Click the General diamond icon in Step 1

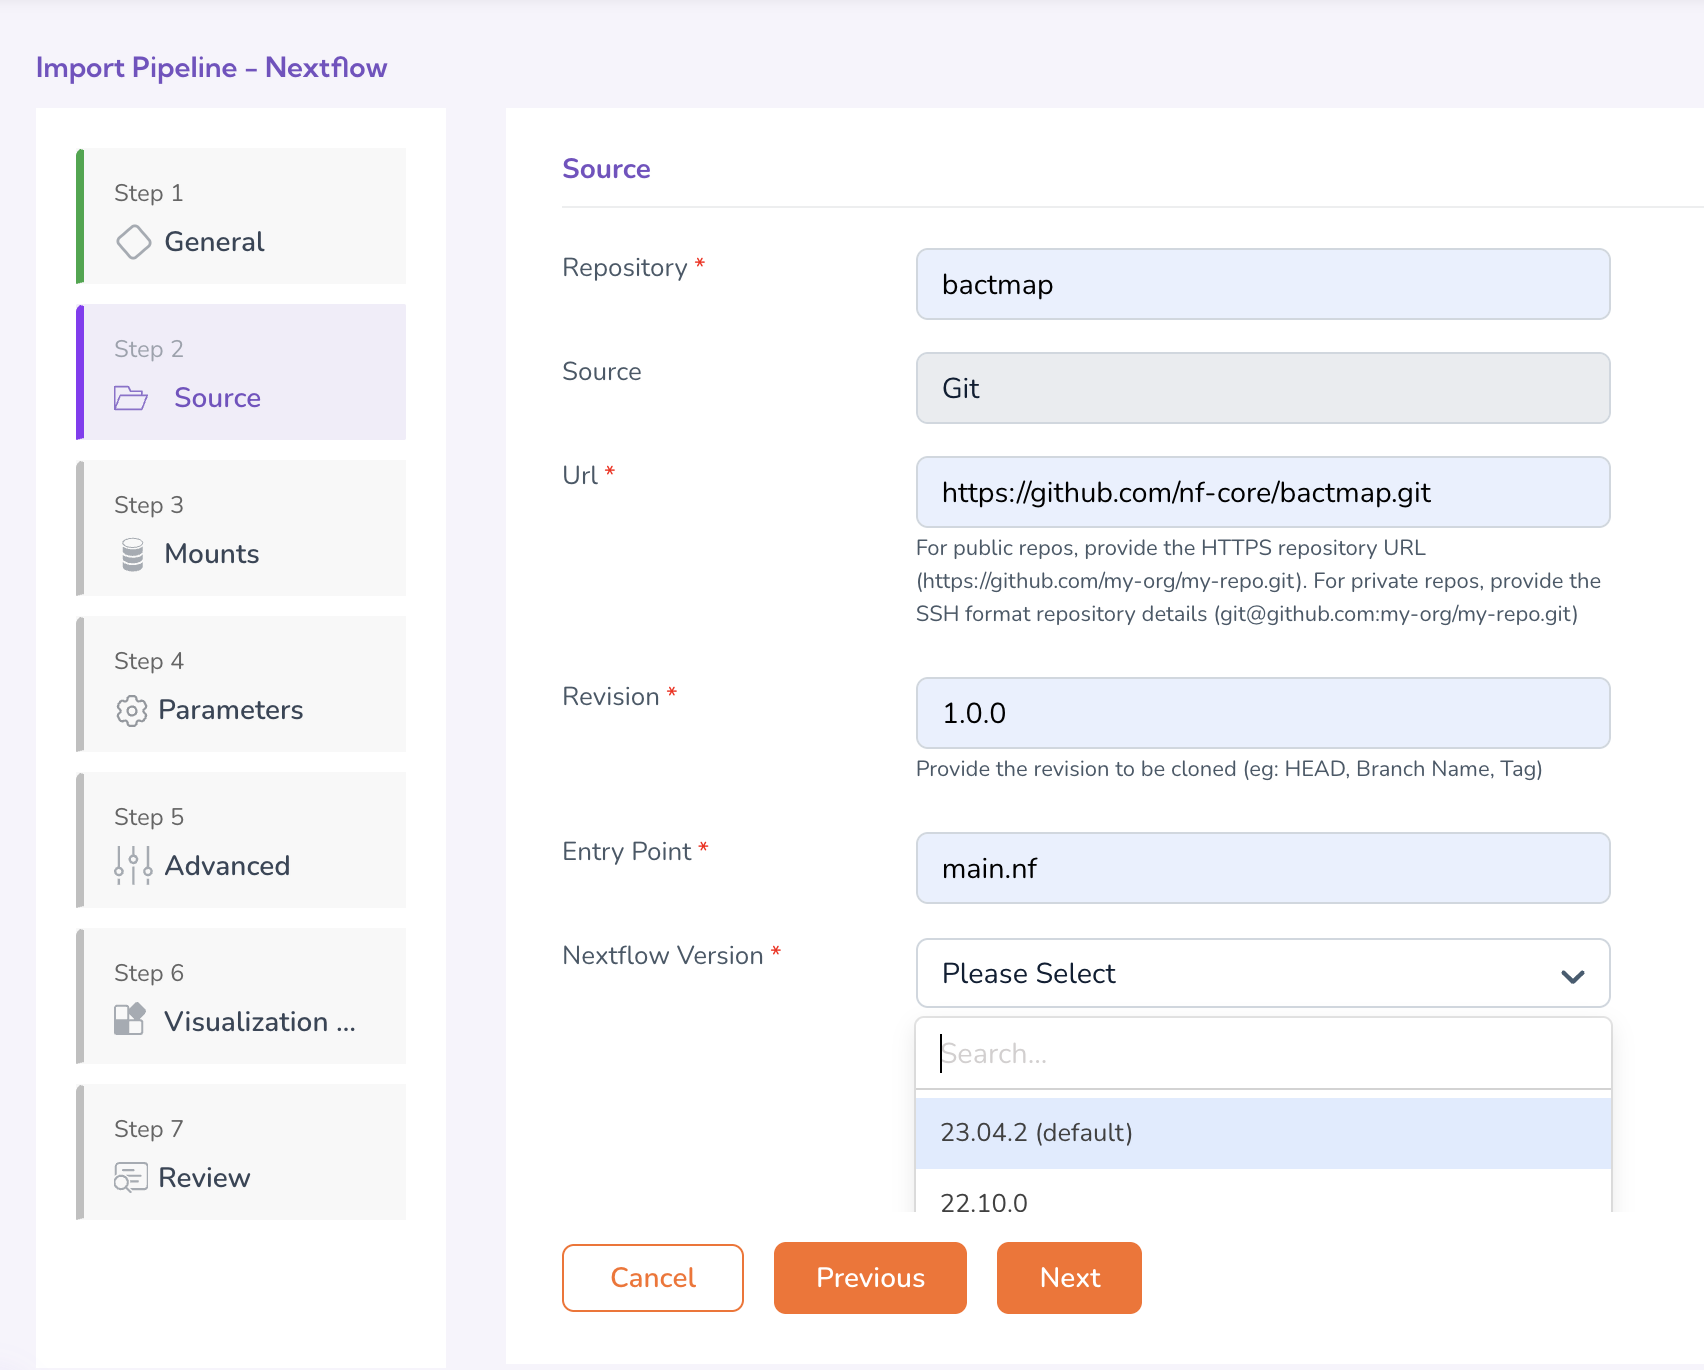click(133, 242)
